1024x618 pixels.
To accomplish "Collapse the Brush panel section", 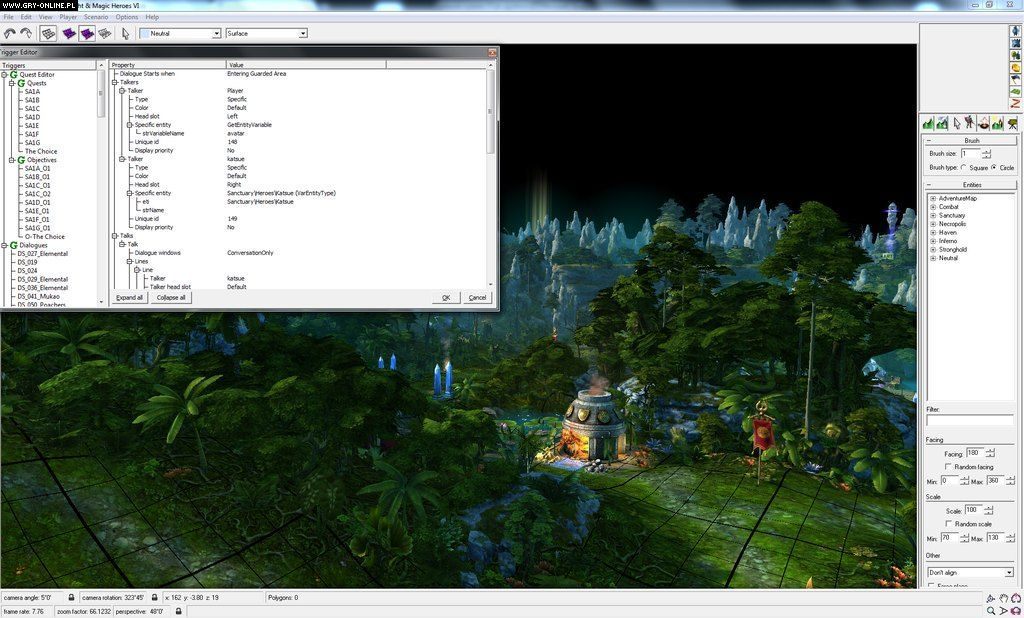I will coord(929,141).
